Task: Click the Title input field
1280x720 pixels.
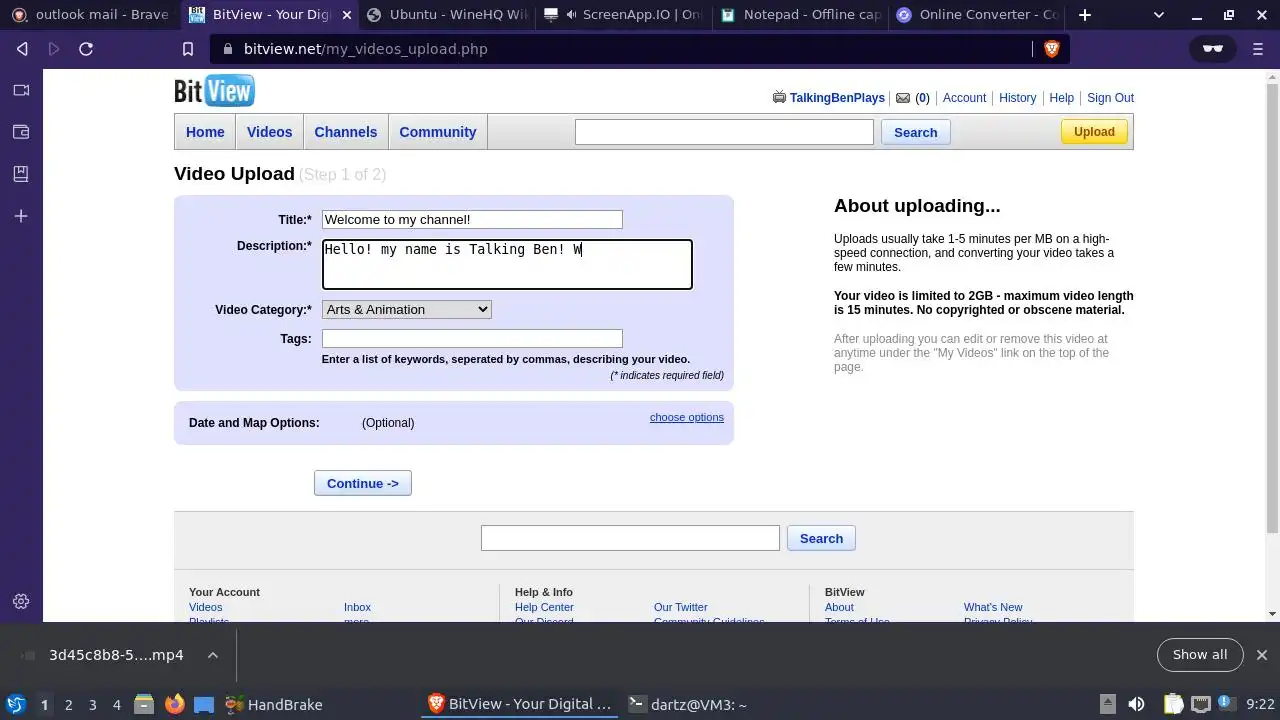Action: [472, 219]
